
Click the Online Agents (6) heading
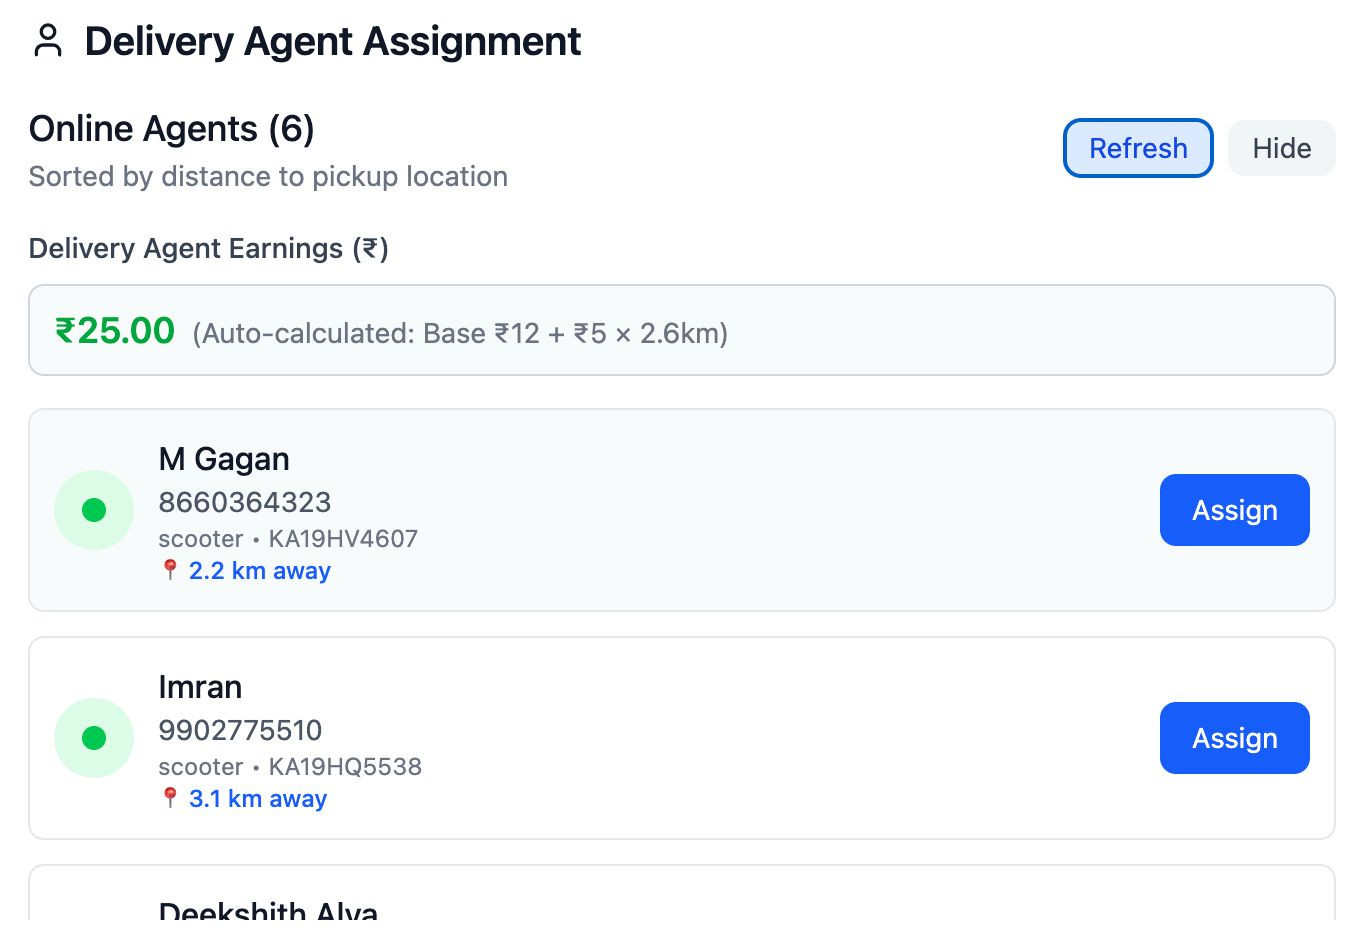[172, 129]
